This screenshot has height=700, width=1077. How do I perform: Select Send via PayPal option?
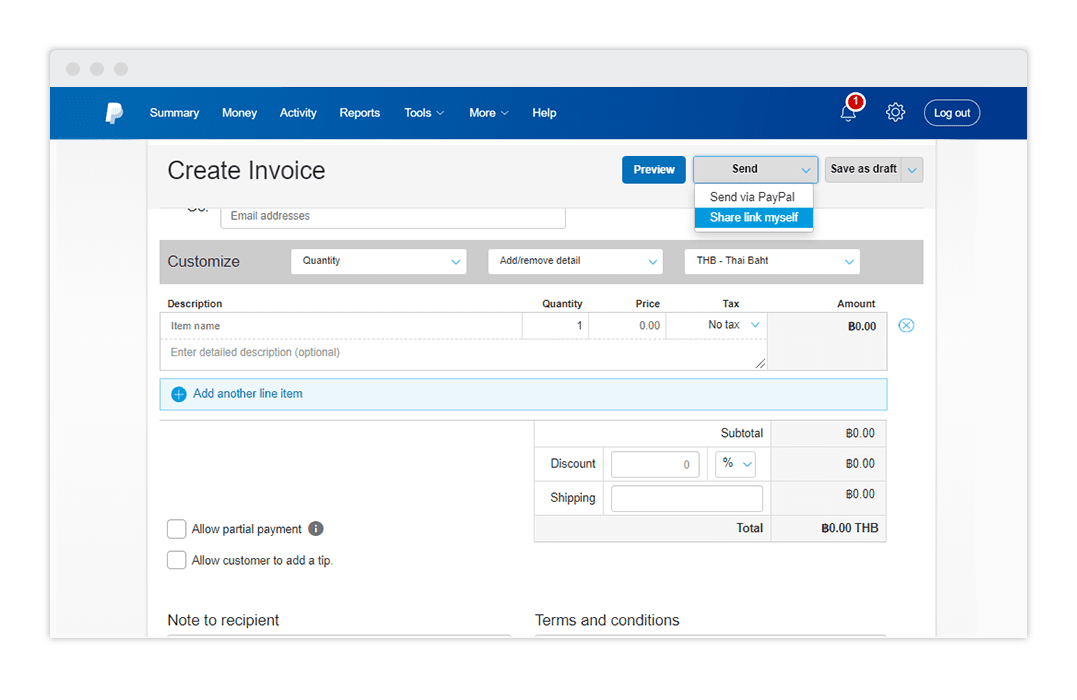[x=753, y=197]
